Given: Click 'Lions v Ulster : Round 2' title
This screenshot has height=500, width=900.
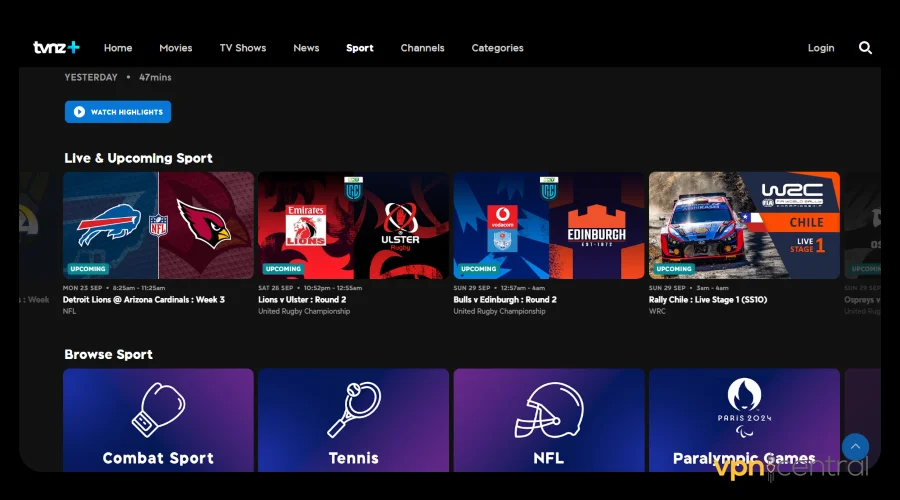Looking at the screenshot, I should pos(302,300).
